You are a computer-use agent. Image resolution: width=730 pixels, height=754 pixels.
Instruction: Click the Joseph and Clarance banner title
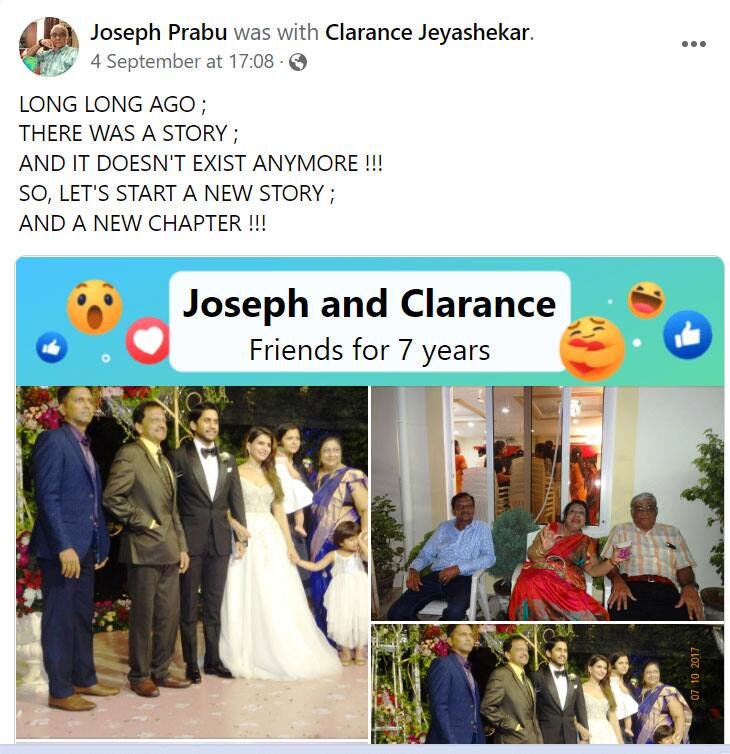click(x=369, y=304)
